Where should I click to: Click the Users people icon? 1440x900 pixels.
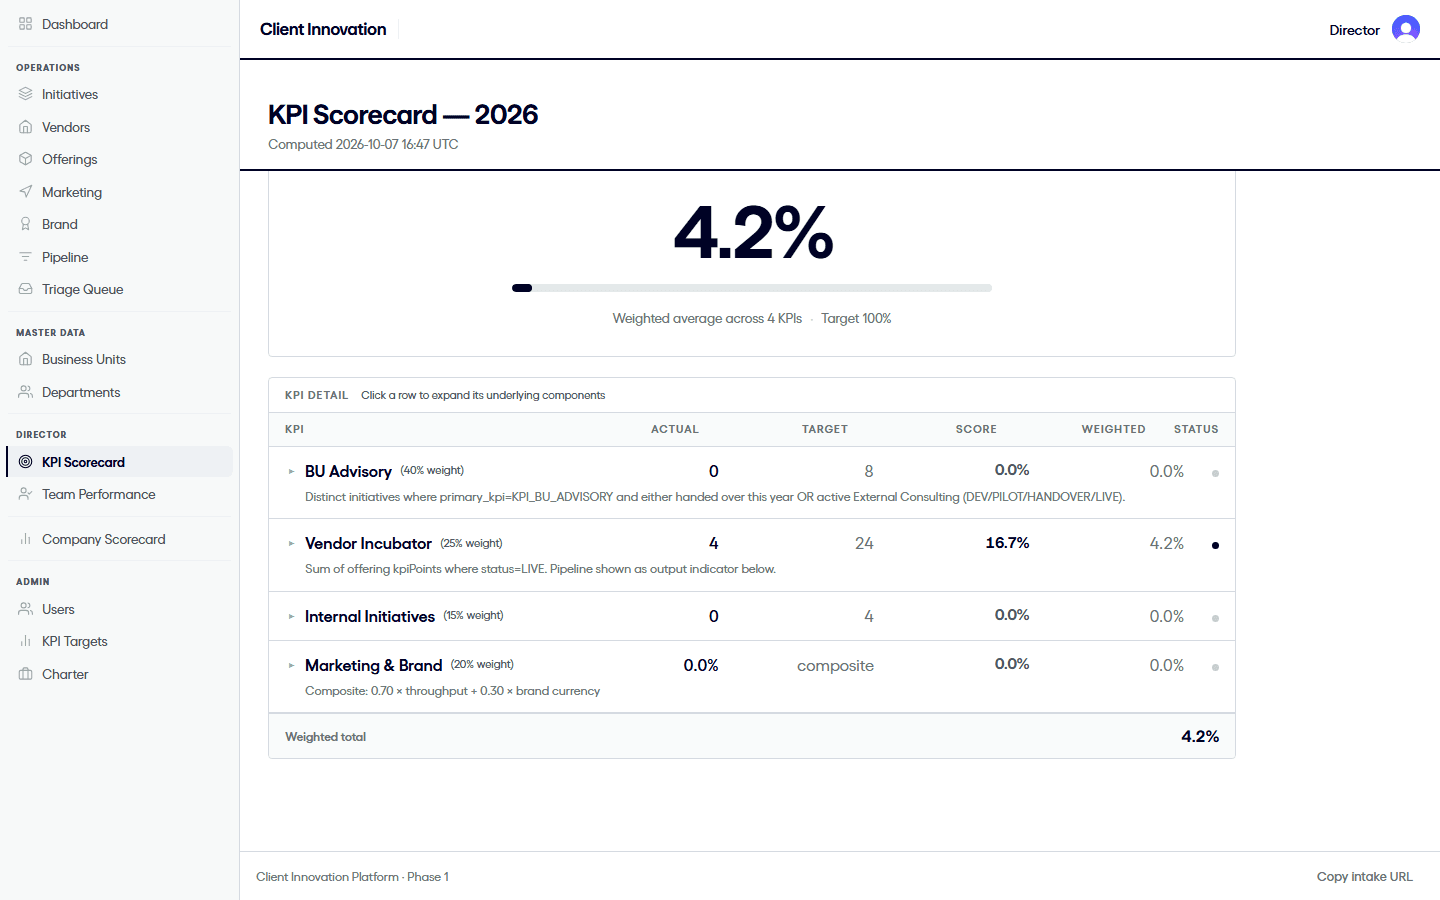pyautogui.click(x=26, y=609)
